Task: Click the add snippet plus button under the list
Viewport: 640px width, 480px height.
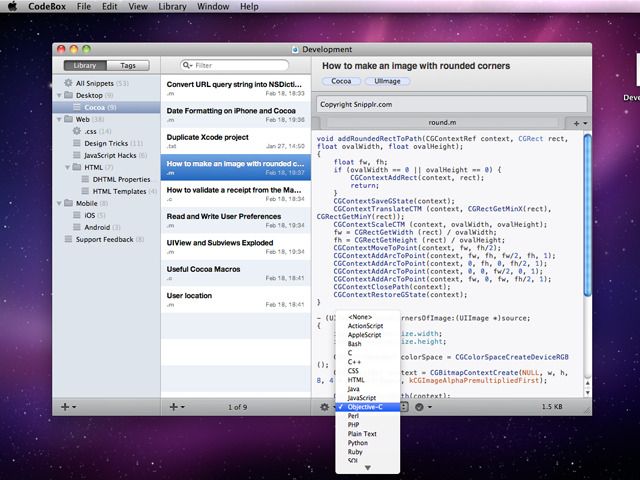Action: [x=173, y=407]
